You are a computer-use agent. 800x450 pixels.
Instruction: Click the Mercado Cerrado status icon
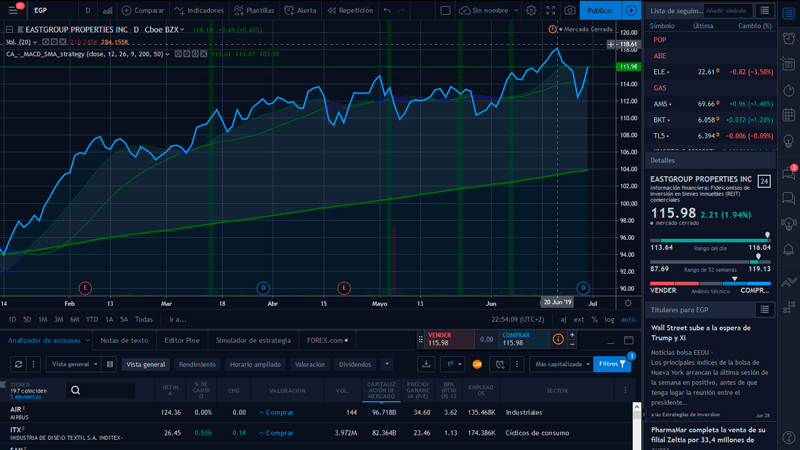pyautogui.click(x=553, y=29)
